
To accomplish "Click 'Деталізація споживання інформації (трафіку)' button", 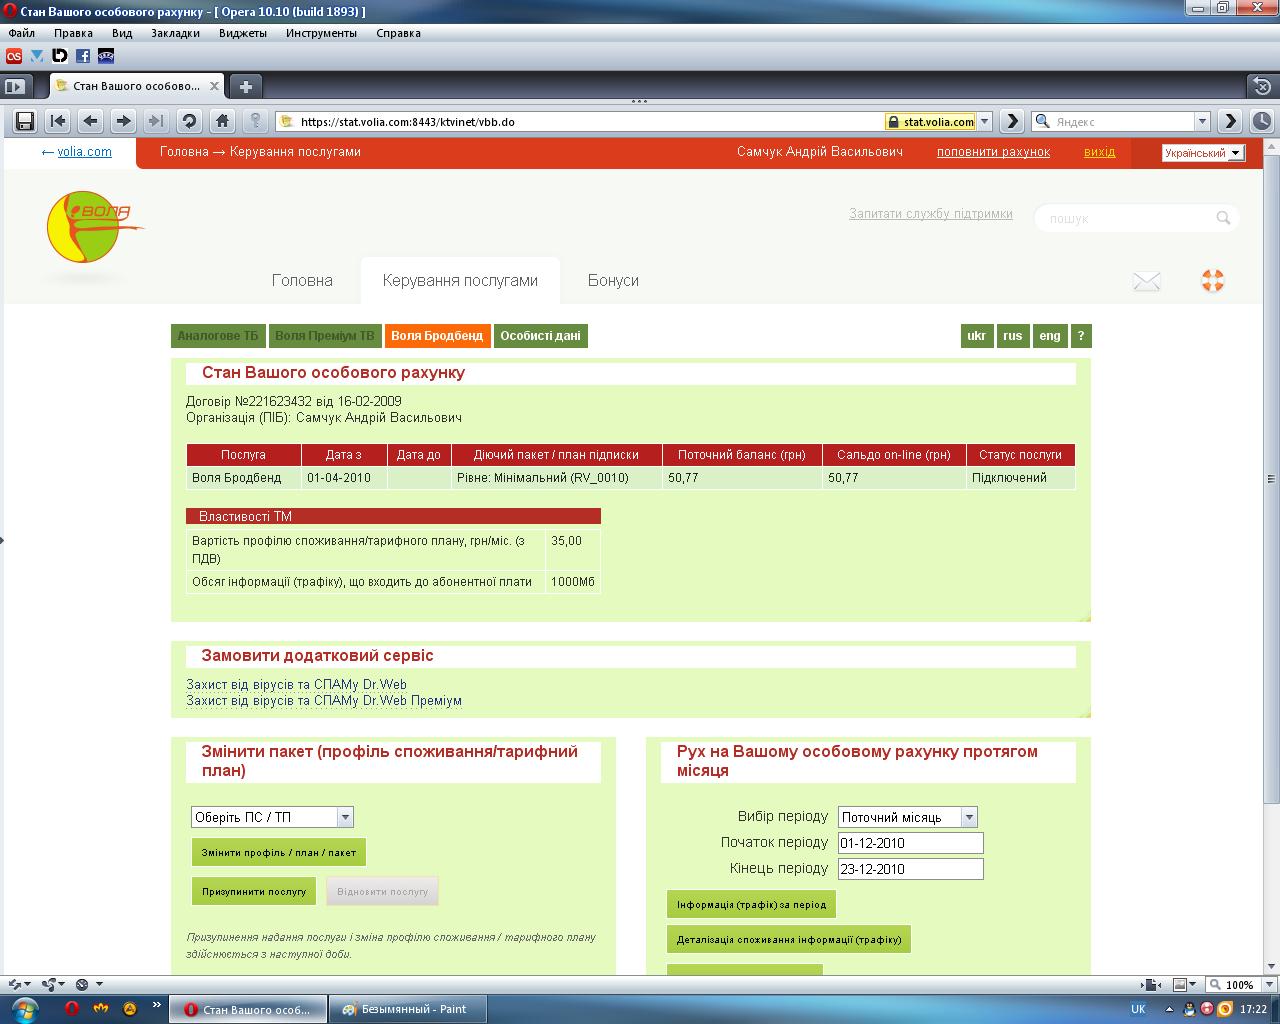I will (x=789, y=940).
